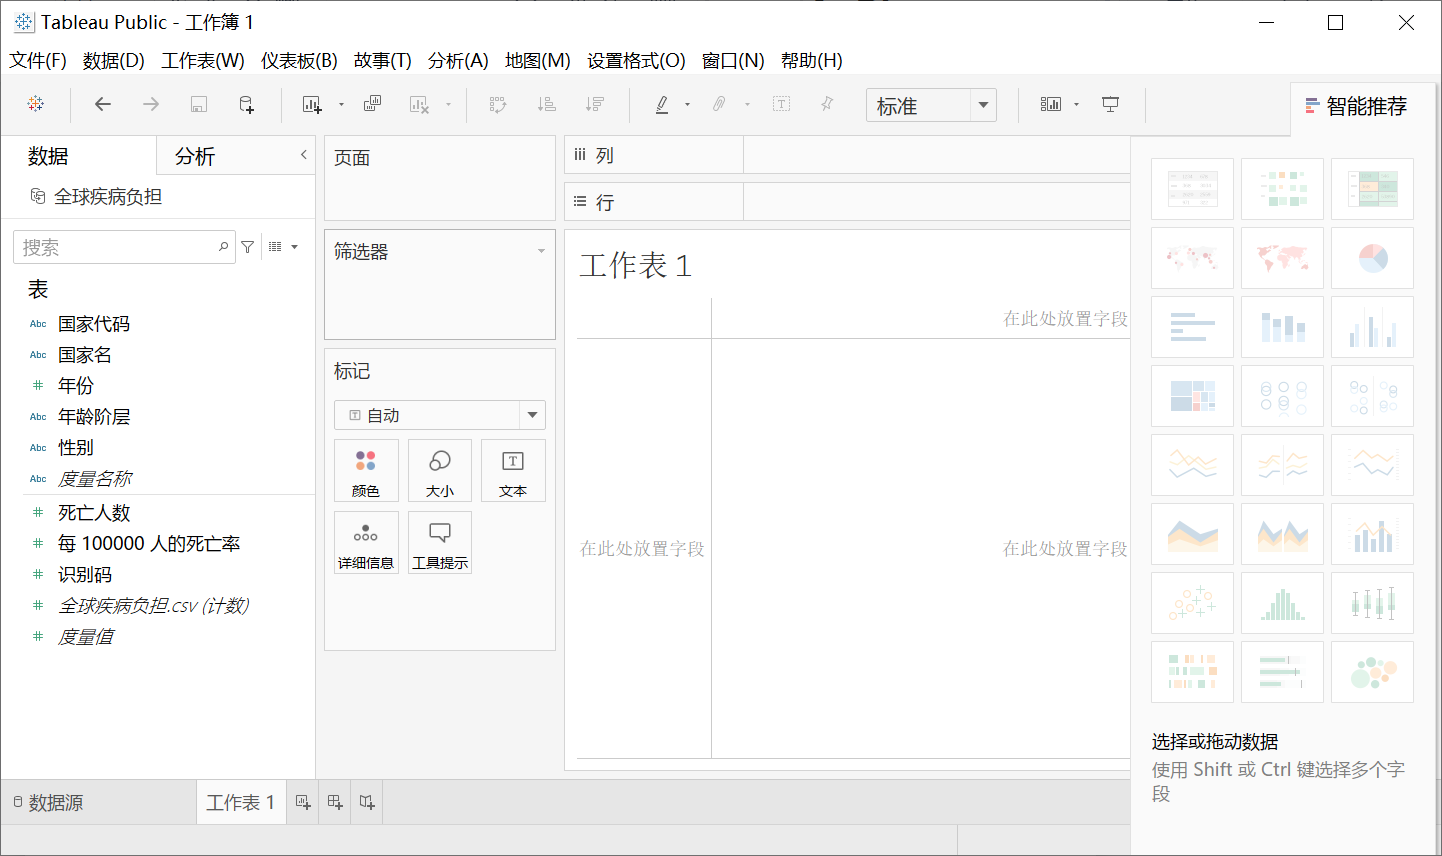
Task: Open the view data list dropdown arrow
Action: click(x=294, y=247)
